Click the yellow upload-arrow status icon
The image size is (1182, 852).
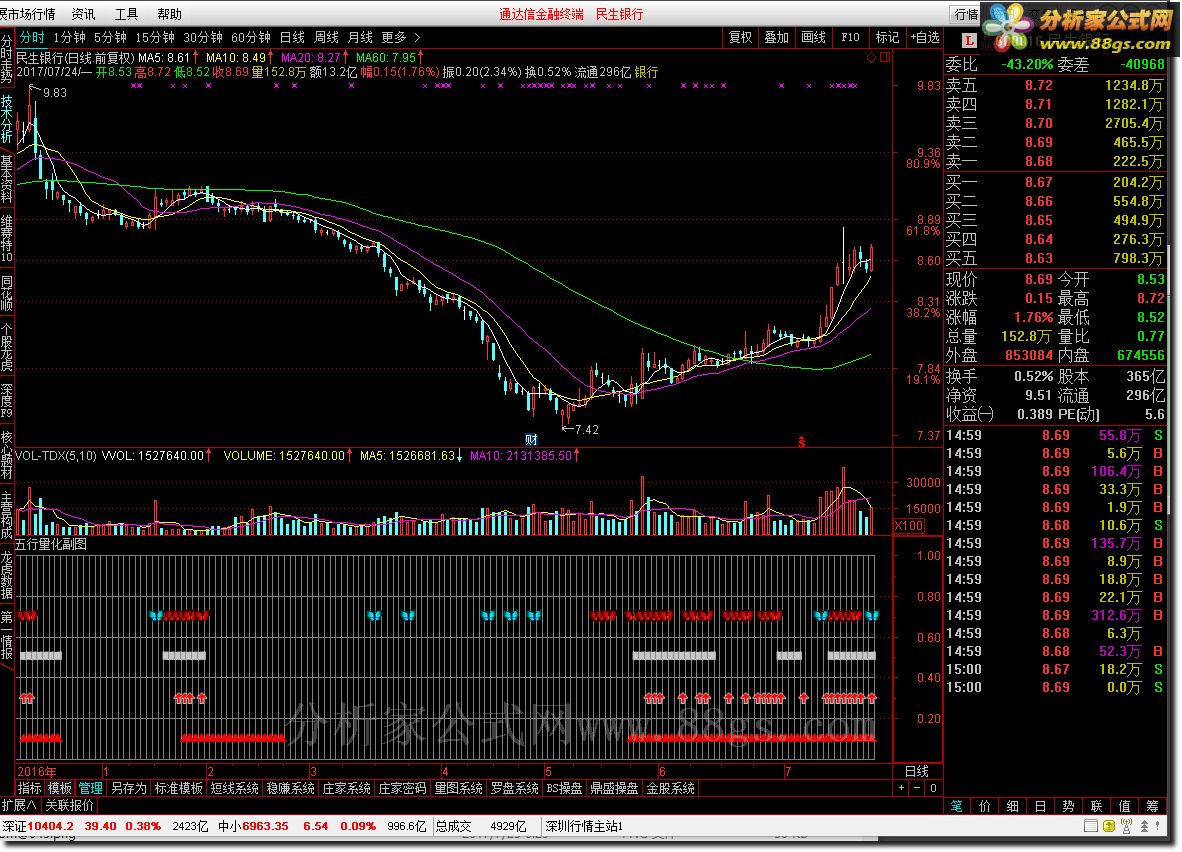1108,826
